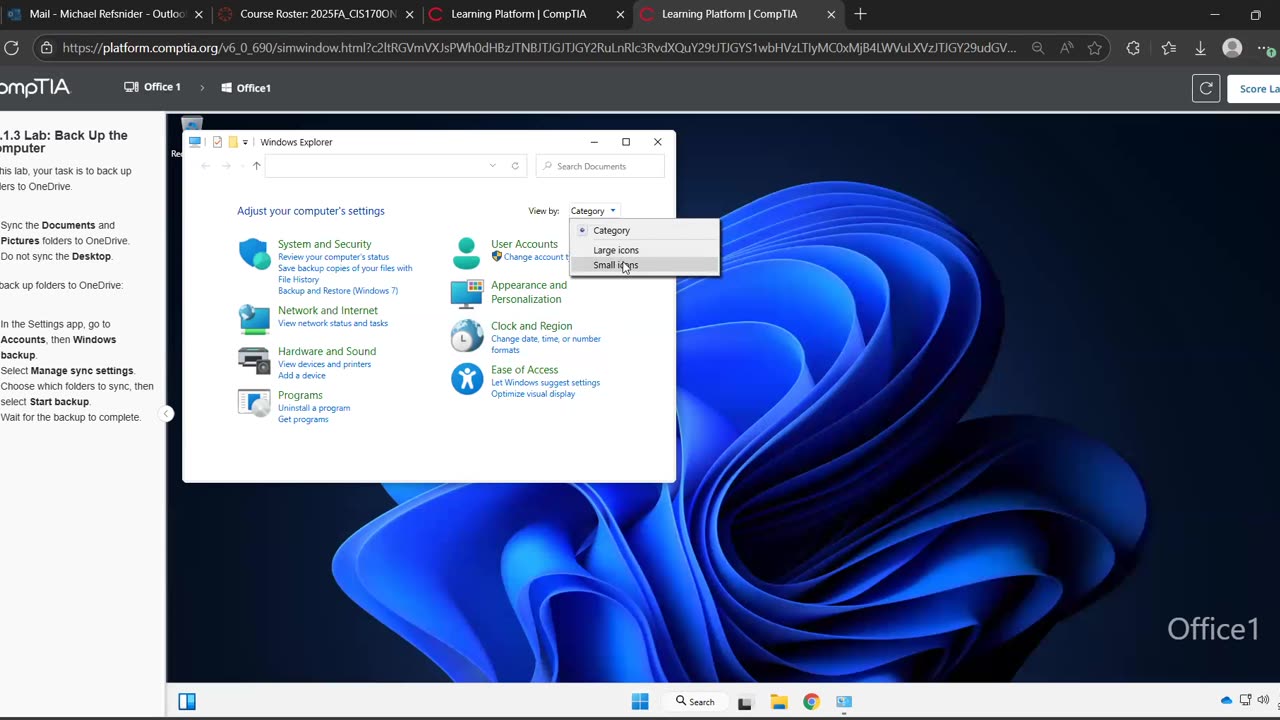This screenshot has width=1280, height=720.
Task: Click the Explorer forward arrow
Action: pos(227,166)
